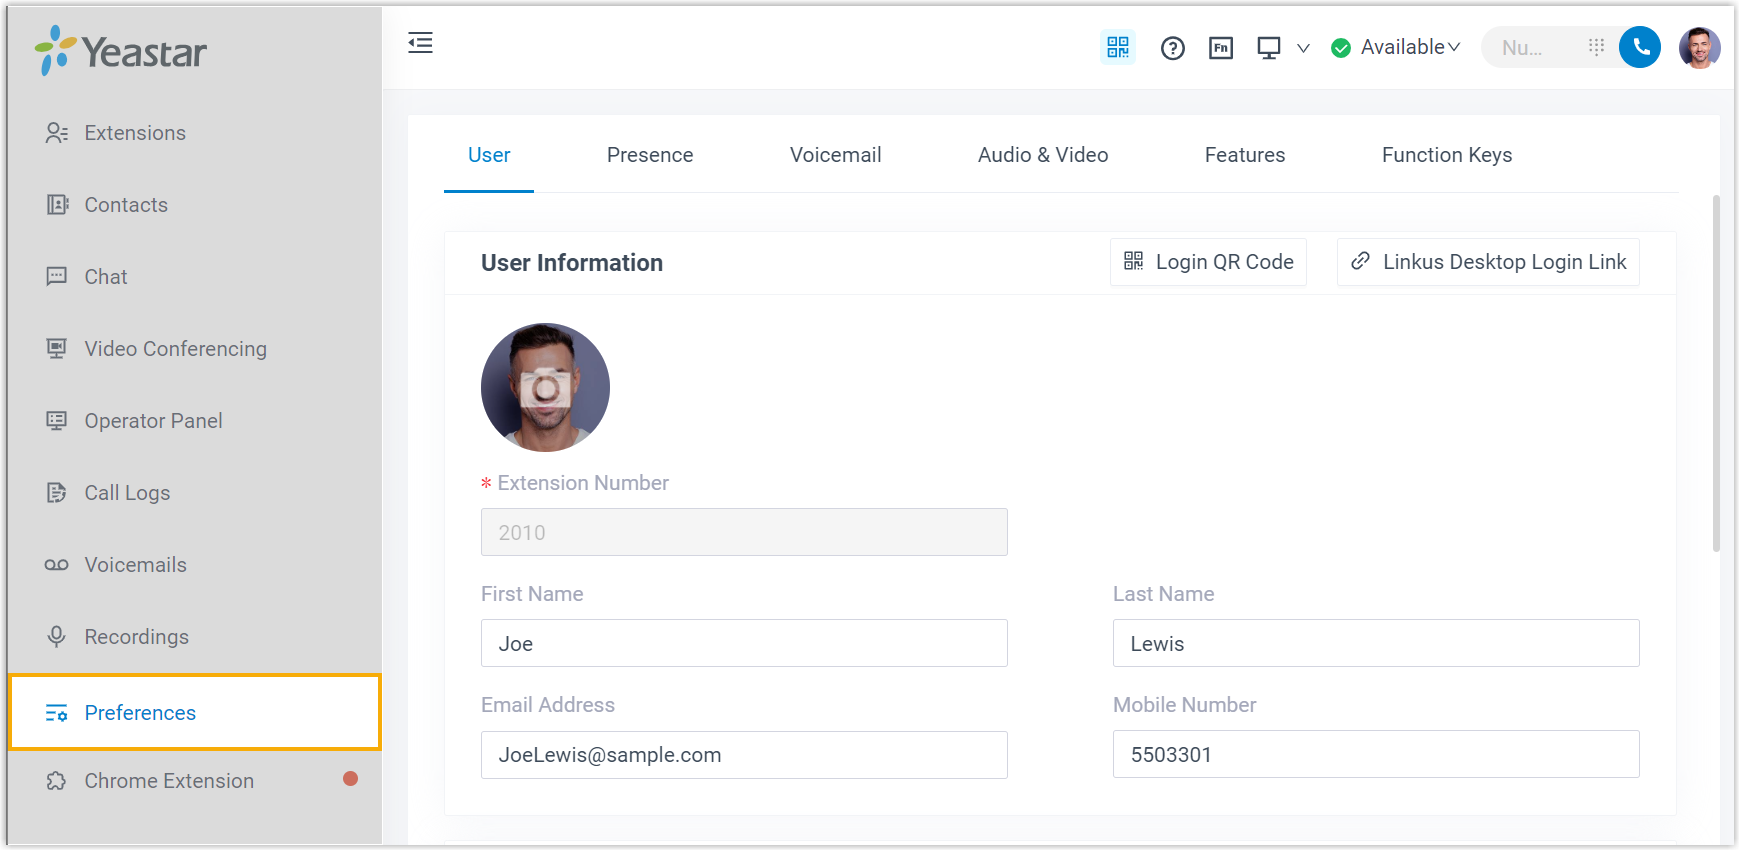Screen dimensions: 1740x851
Task: Select Preferences in the sidebar
Action: coord(195,712)
